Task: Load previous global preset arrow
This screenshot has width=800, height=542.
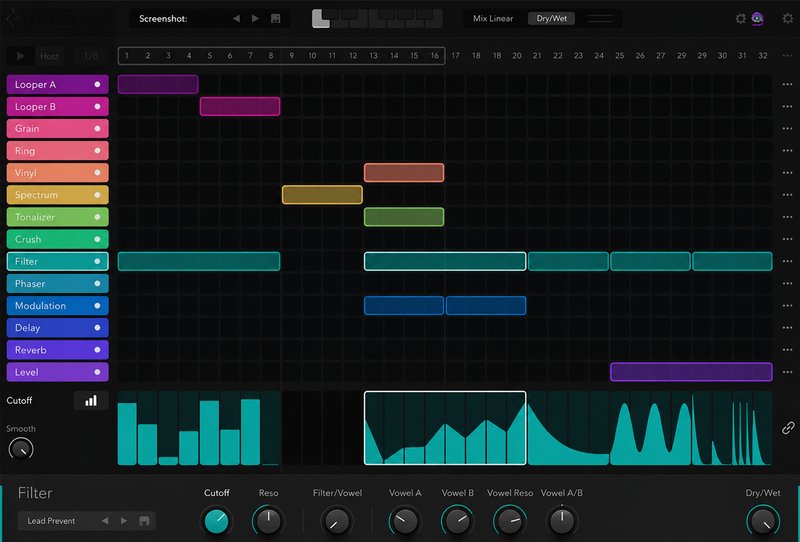Action: 236,19
